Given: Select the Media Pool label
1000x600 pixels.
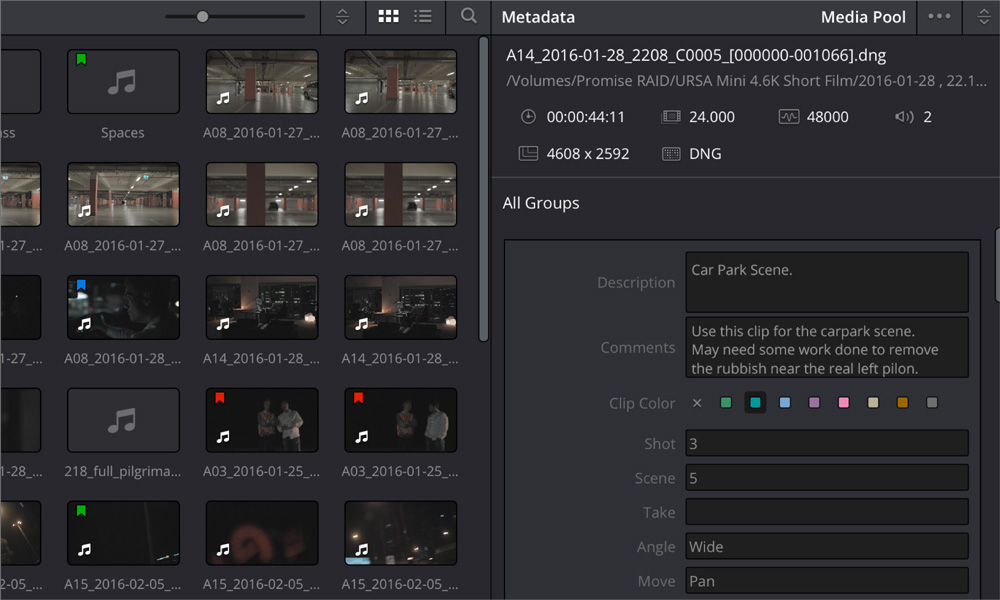Looking at the screenshot, I should [863, 17].
